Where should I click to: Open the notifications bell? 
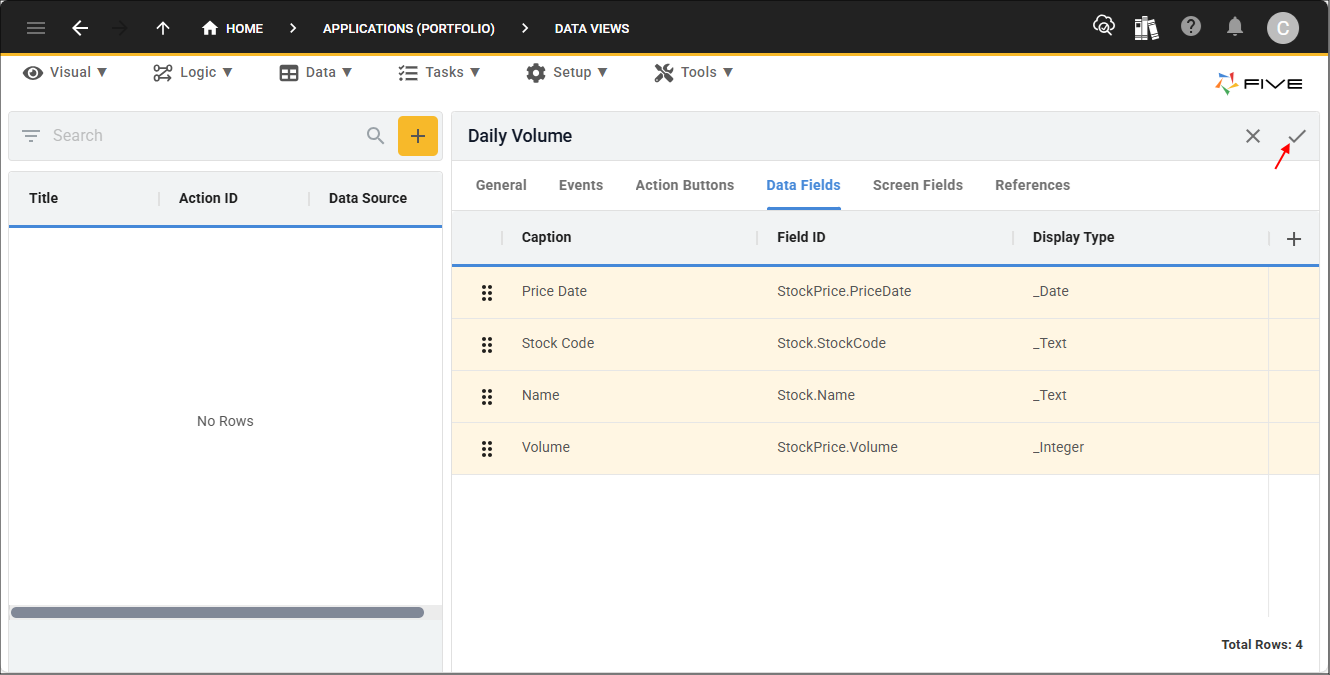click(1236, 27)
